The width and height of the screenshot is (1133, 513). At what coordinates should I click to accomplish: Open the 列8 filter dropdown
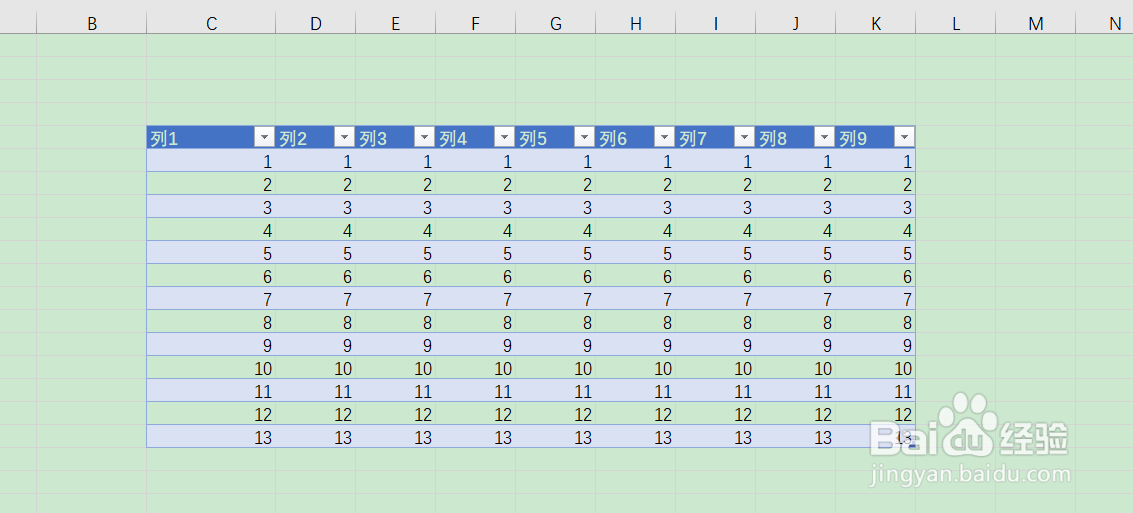click(x=825, y=137)
